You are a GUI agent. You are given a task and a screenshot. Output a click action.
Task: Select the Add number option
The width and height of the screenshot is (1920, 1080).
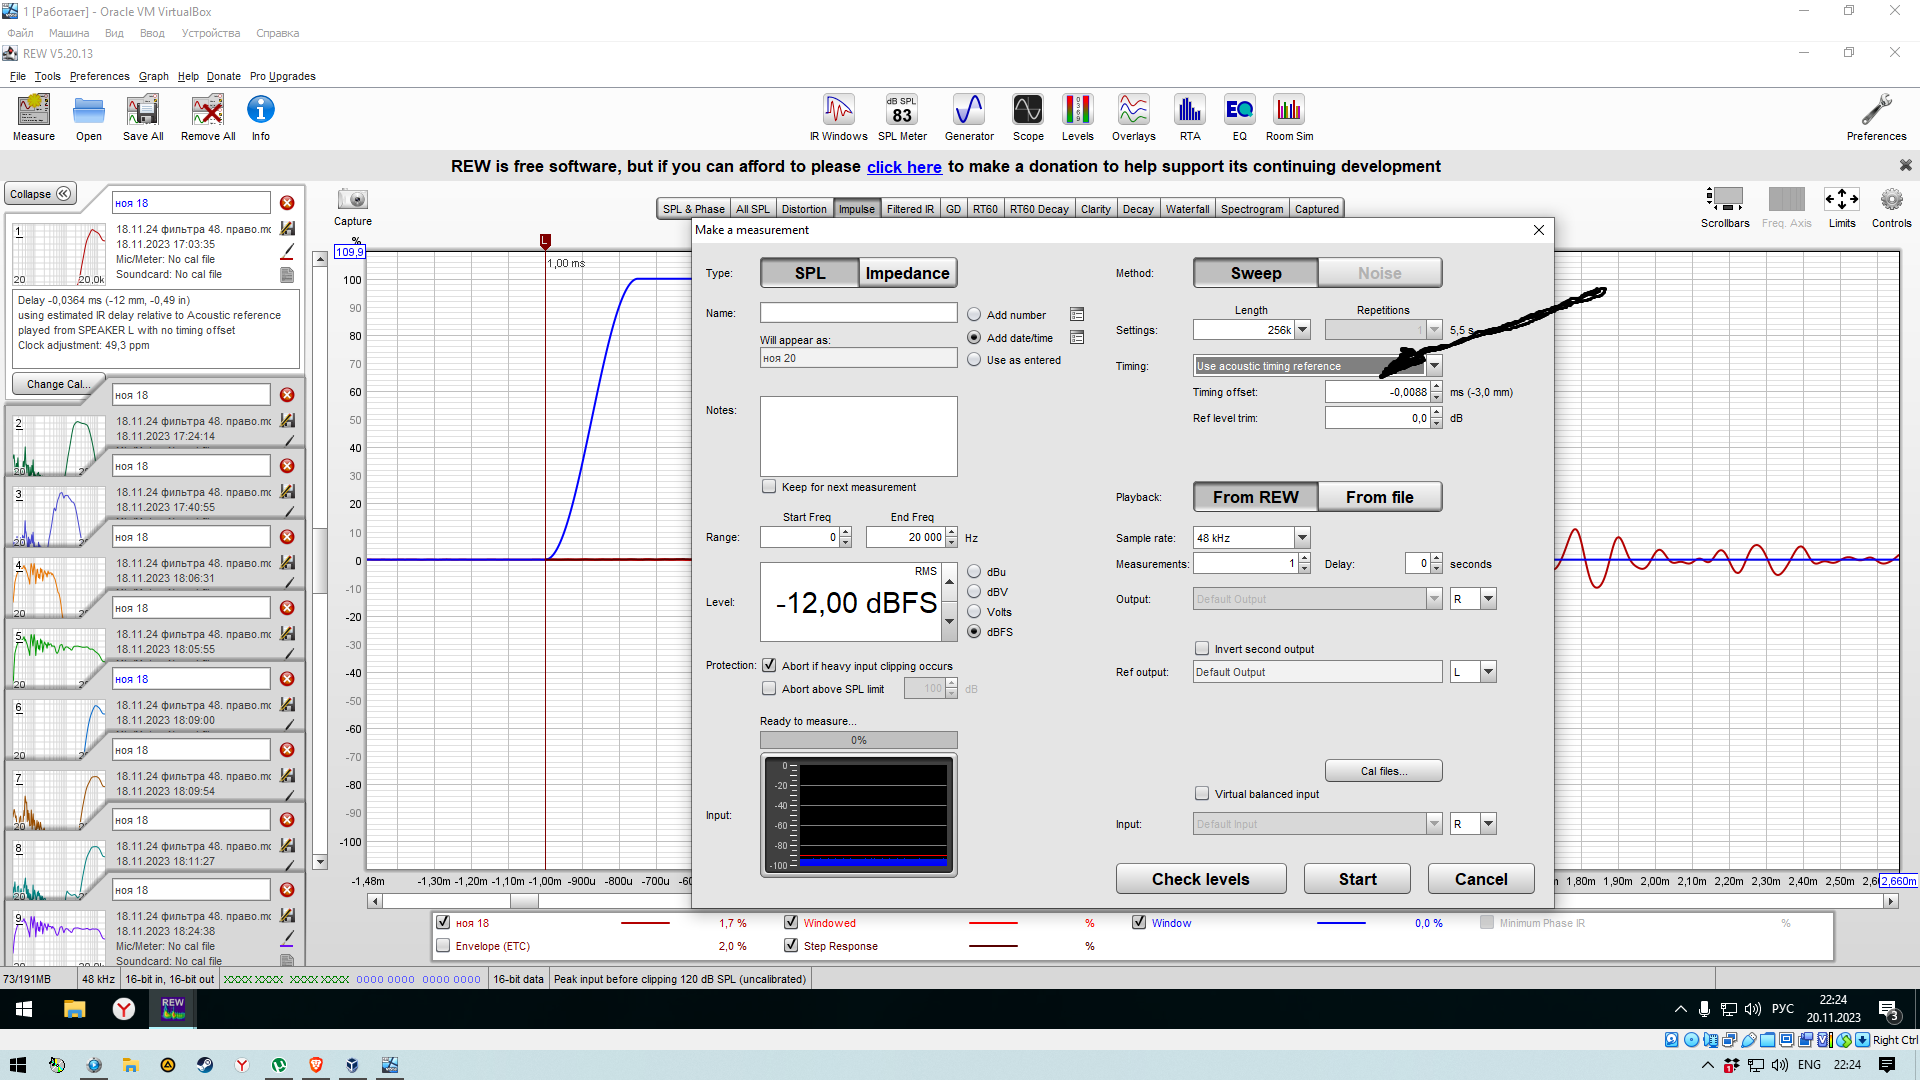(x=974, y=315)
